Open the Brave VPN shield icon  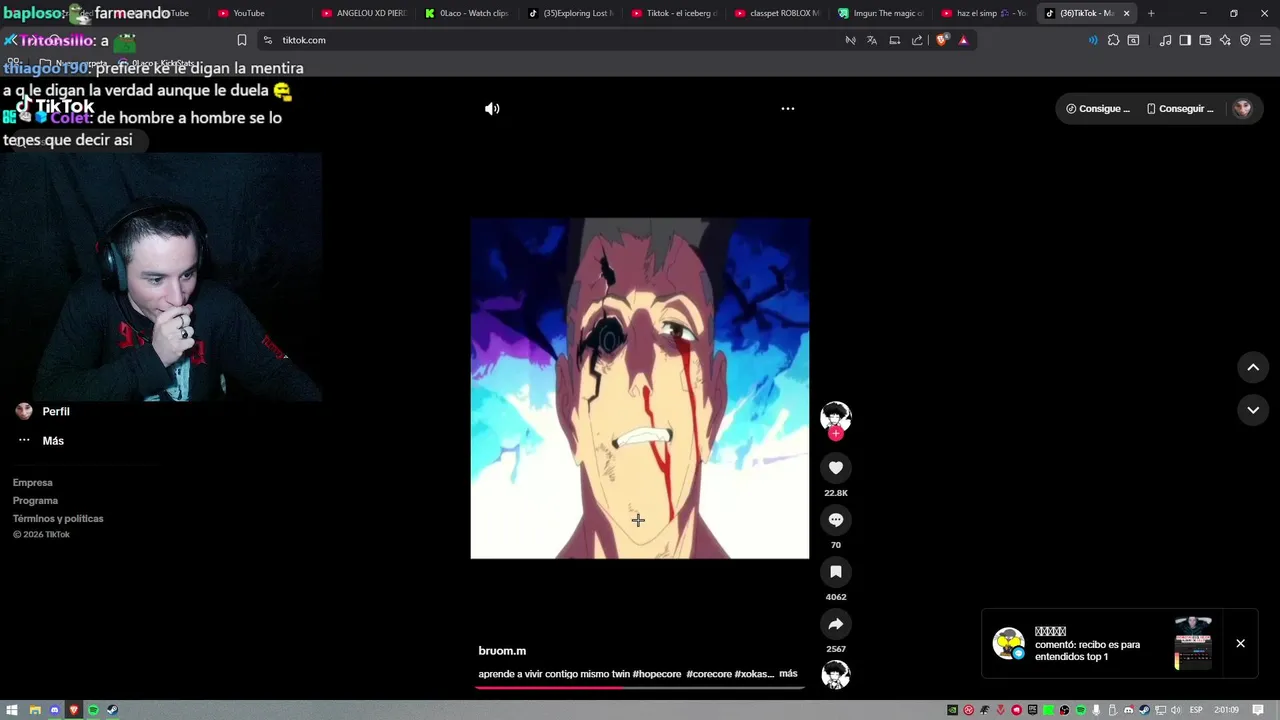pos(1245,40)
